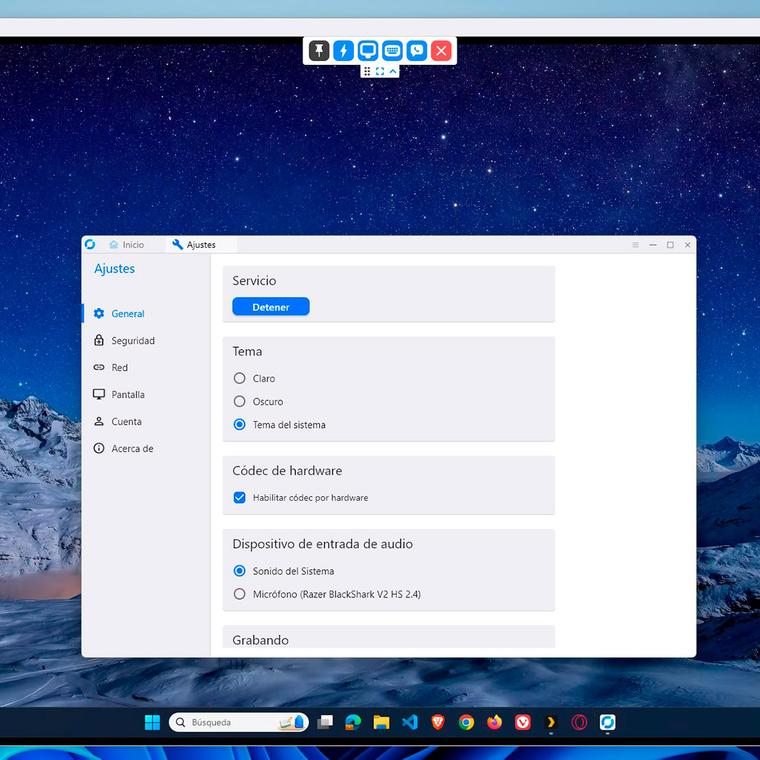The width and height of the screenshot is (760, 760).
Task: Go to Pantalla settings section
Action: click(x=127, y=395)
